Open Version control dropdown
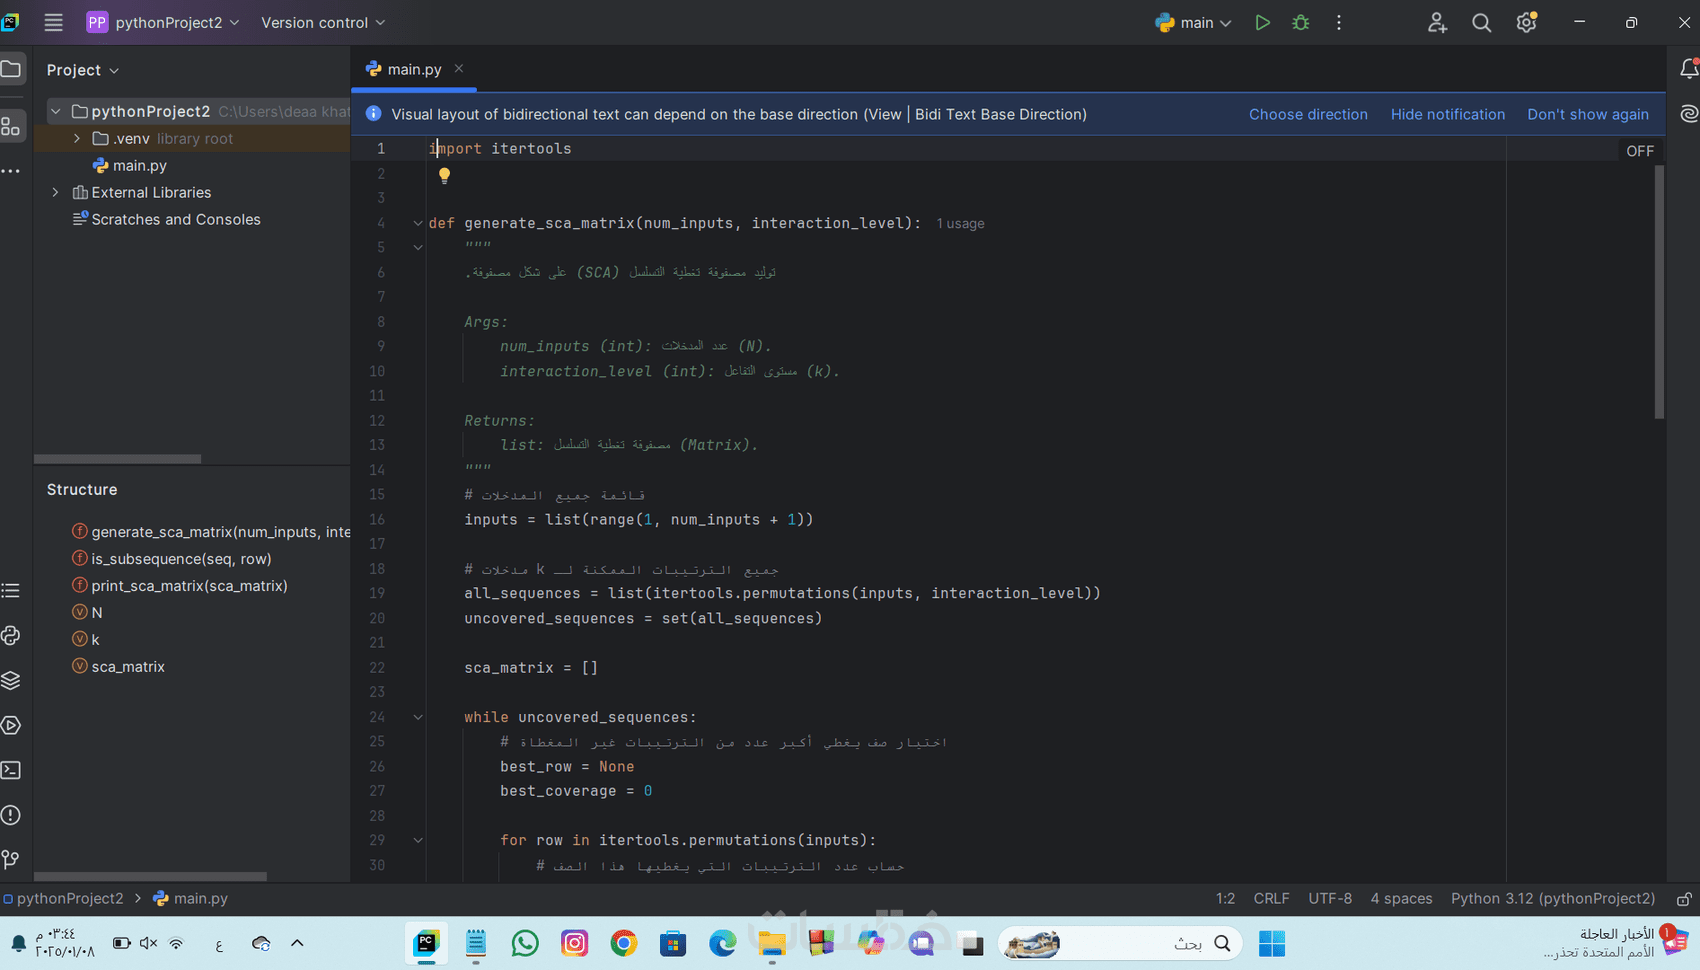Screen dimensions: 1700x970 pyautogui.click(x=323, y=22)
